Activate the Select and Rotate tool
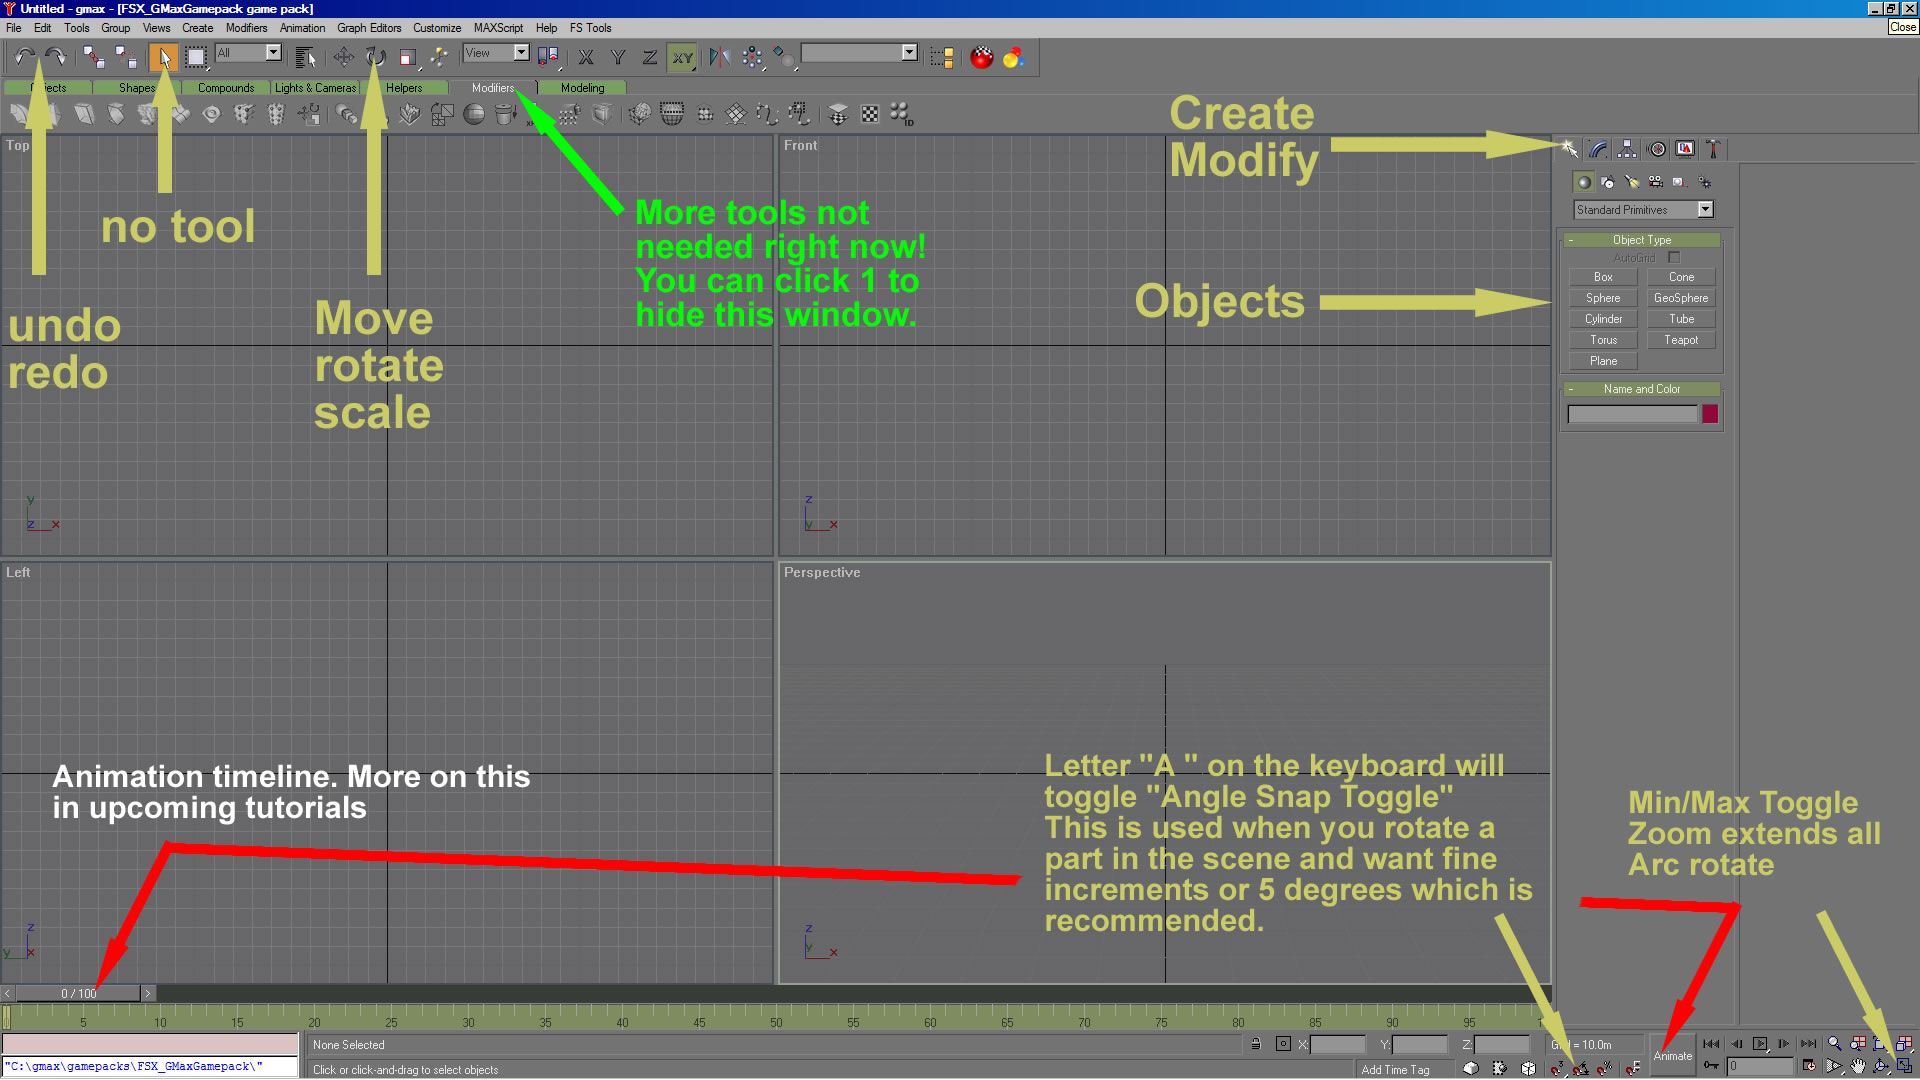Screen dimensions: 1920x1080 coord(375,57)
